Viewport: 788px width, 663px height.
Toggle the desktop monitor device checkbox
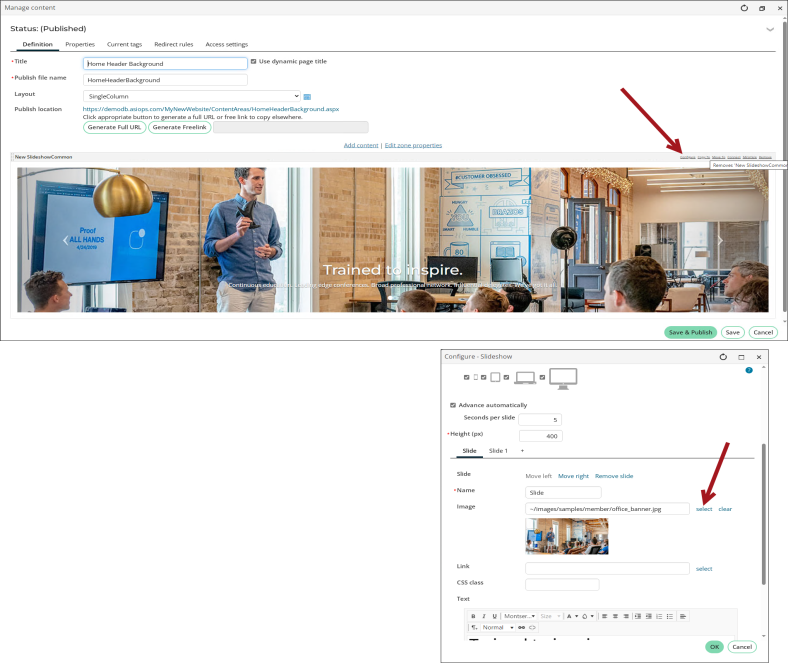pos(542,377)
